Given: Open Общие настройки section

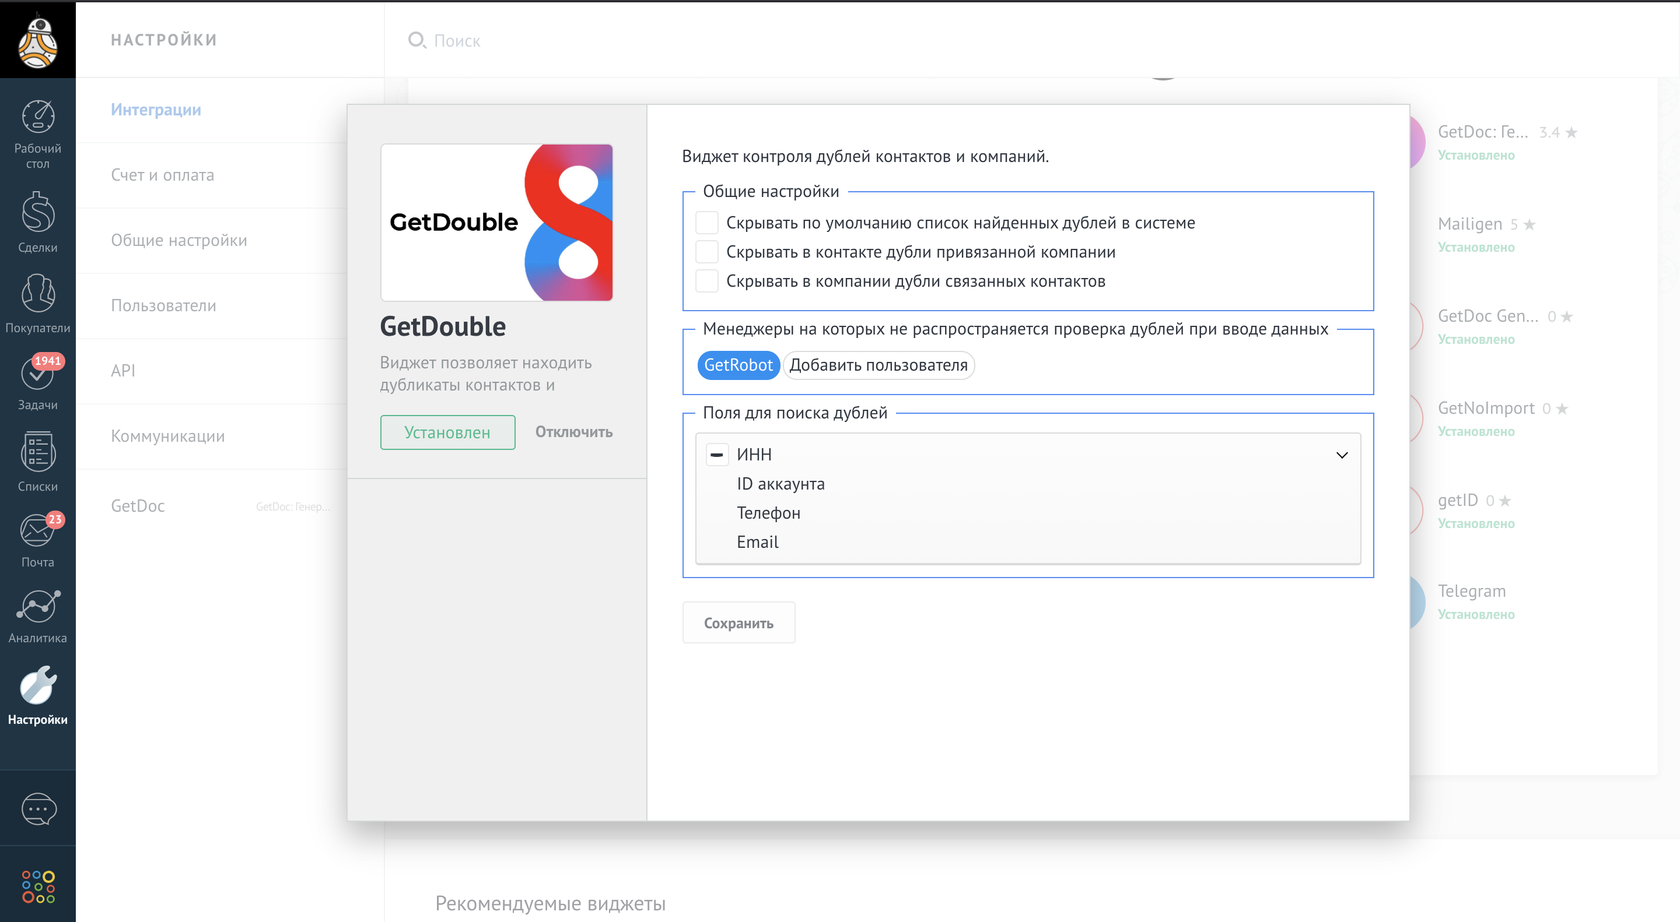Looking at the screenshot, I should click(x=179, y=240).
